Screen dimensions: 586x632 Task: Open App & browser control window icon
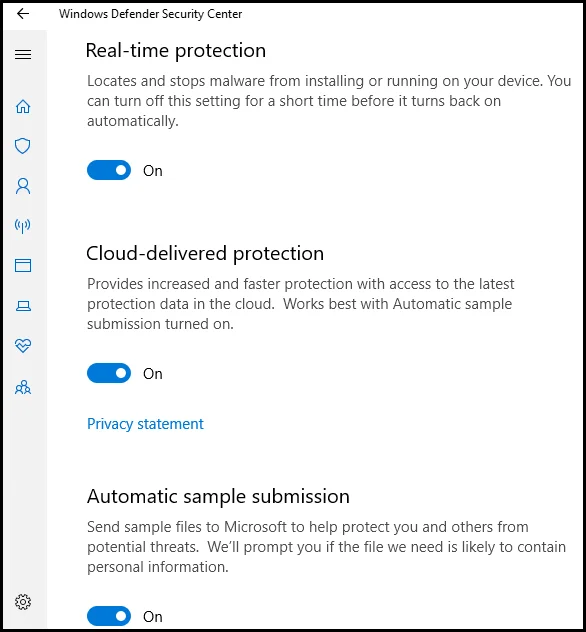(23, 265)
